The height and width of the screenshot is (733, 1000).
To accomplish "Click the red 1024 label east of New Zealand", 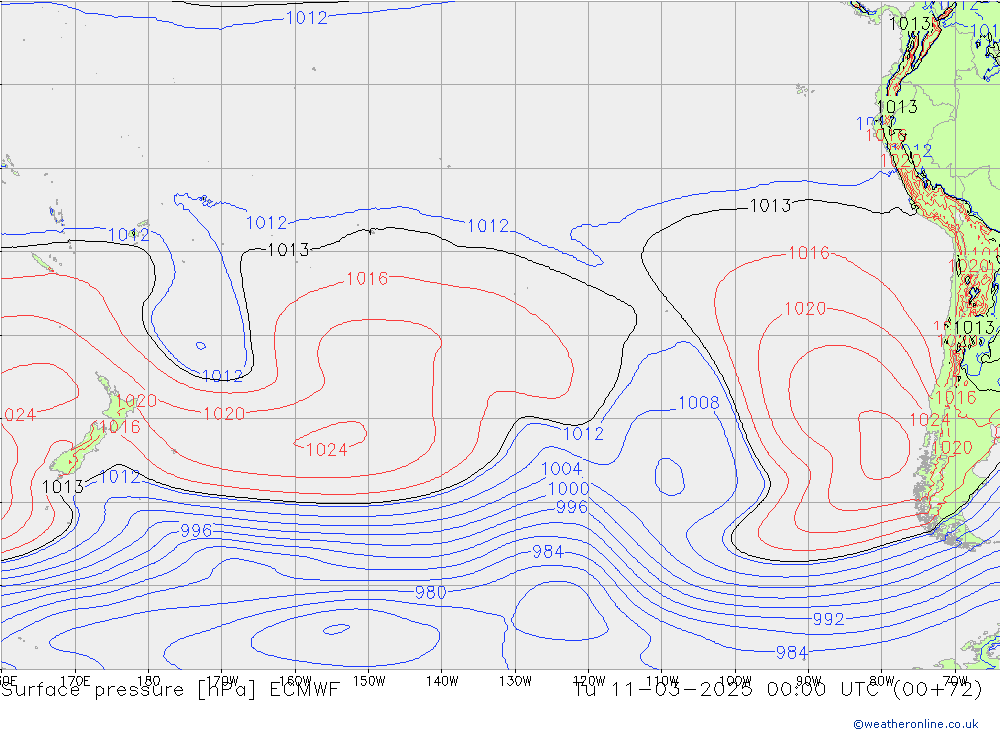I will [x=327, y=450].
